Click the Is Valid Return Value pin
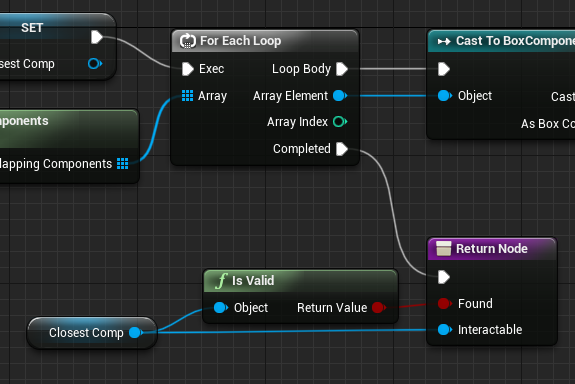The image size is (575, 384). (x=379, y=307)
